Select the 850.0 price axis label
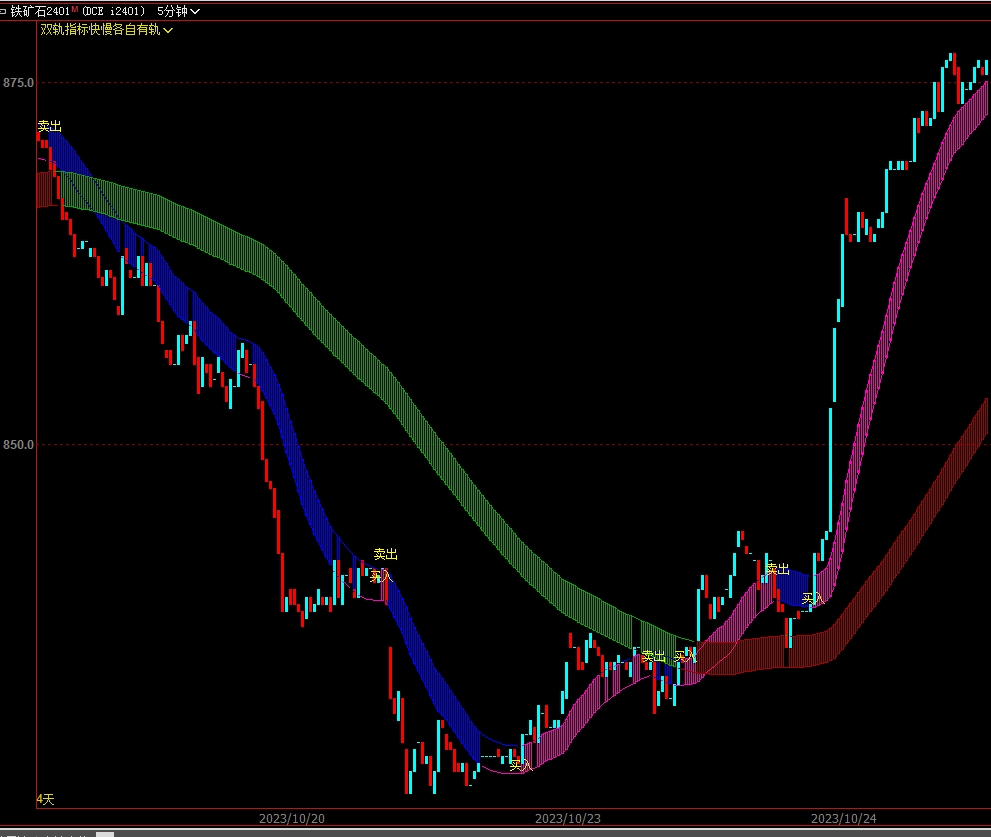 [x=18, y=445]
